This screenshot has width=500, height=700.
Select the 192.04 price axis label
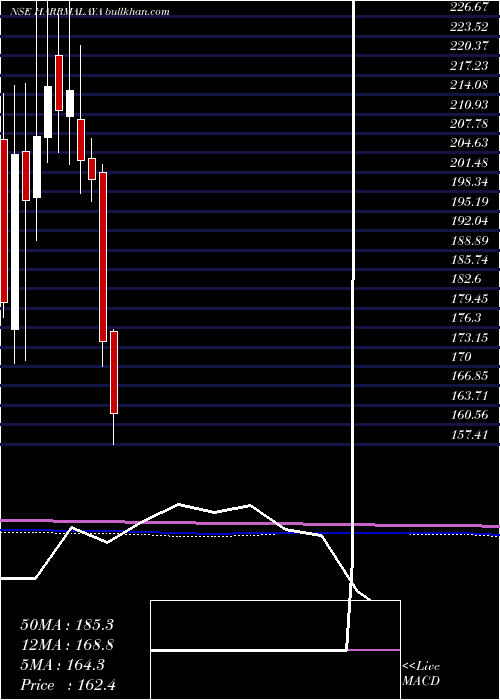(x=470, y=221)
